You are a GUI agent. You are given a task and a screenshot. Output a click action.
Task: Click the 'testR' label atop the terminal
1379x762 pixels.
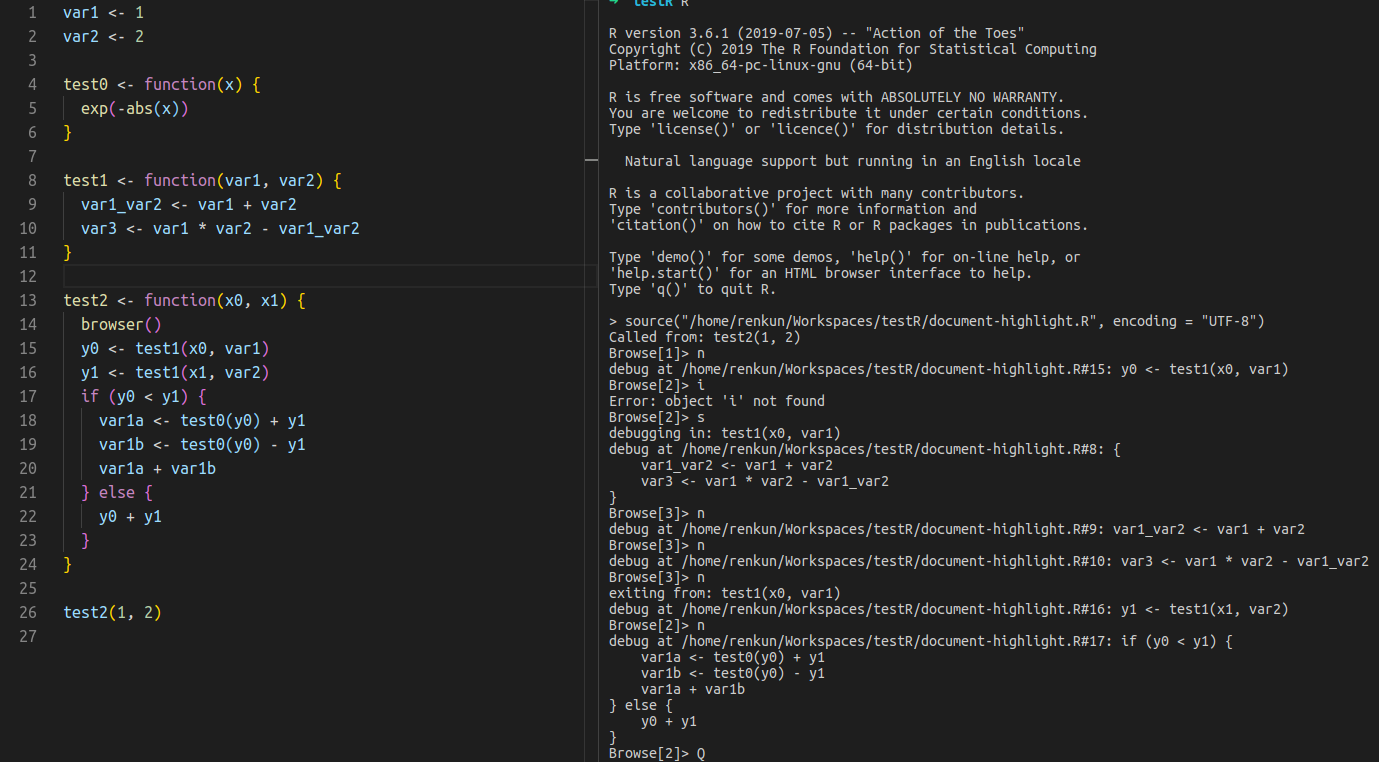(x=655, y=2)
